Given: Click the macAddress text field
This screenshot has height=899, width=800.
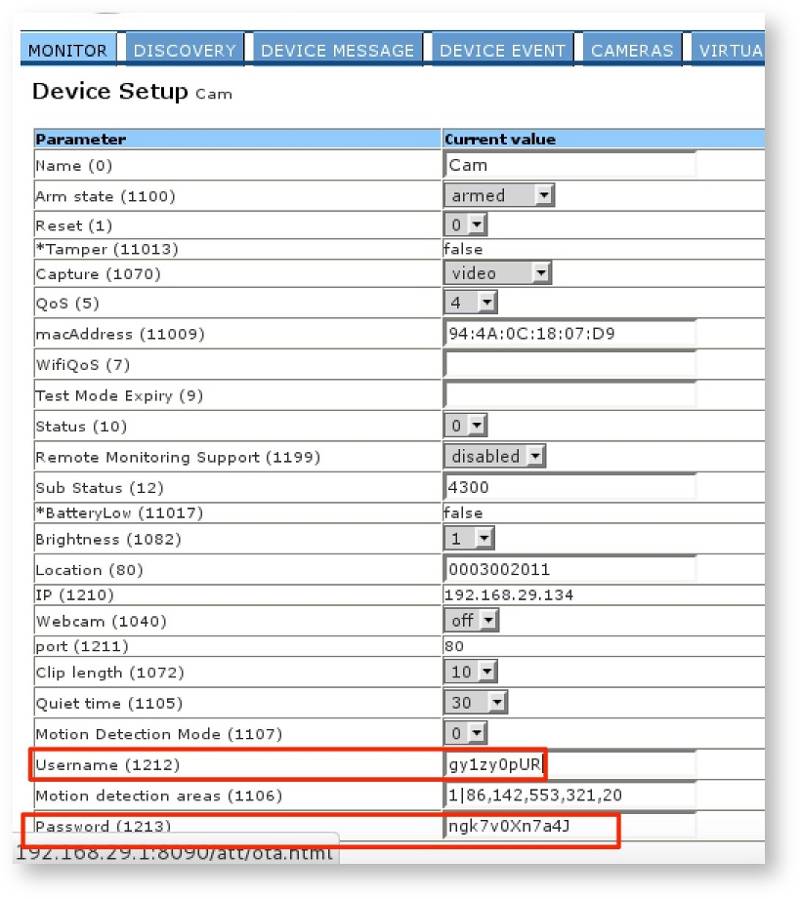Looking at the screenshot, I should [x=570, y=333].
